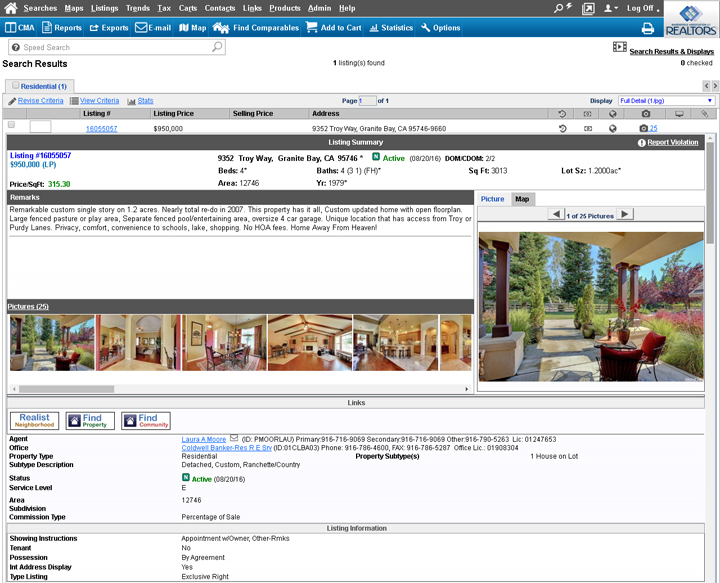
Task: Open the CMA tool
Action: pyautogui.click(x=19, y=28)
